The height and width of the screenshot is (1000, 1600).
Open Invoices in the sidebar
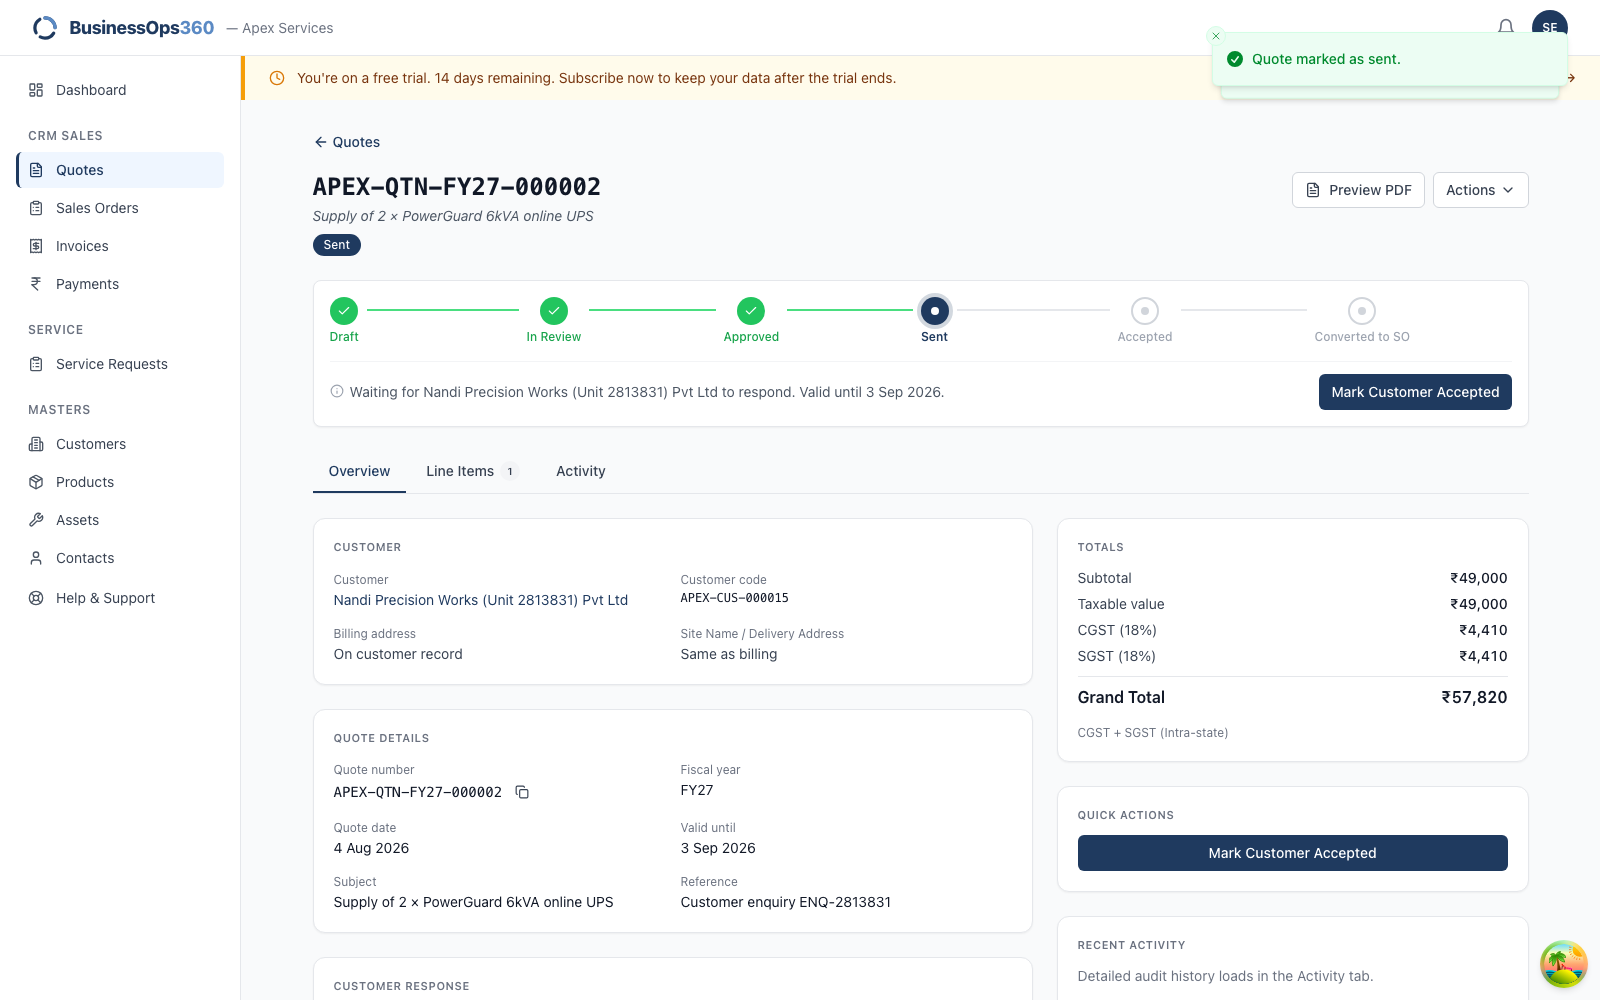click(x=120, y=246)
